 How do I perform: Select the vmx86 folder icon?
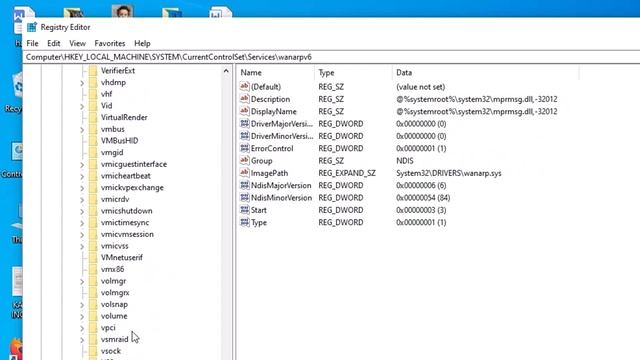tap(93, 269)
